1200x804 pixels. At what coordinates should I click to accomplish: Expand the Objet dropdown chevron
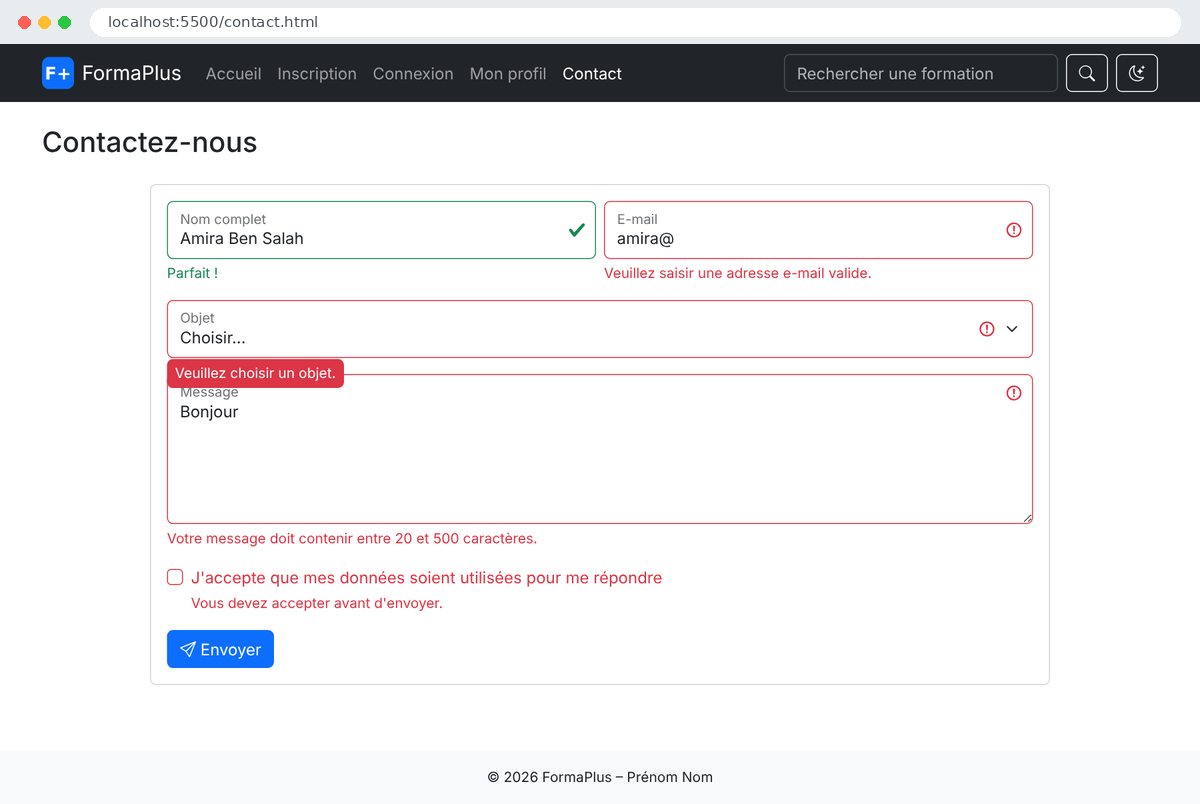[x=1012, y=329]
